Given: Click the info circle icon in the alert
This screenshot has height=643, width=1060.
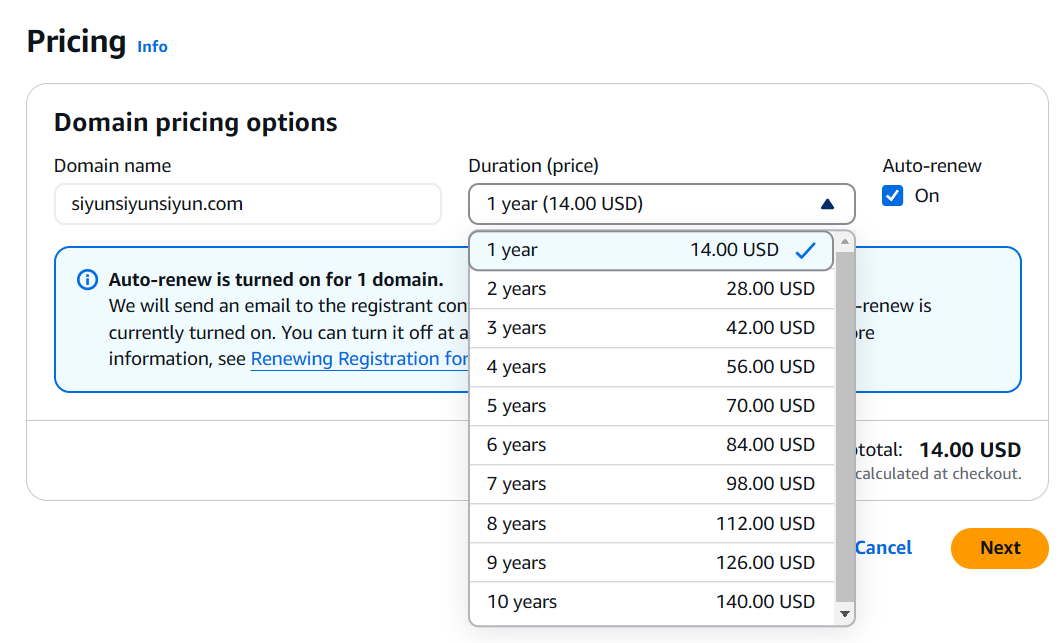Looking at the screenshot, I should pos(88,280).
